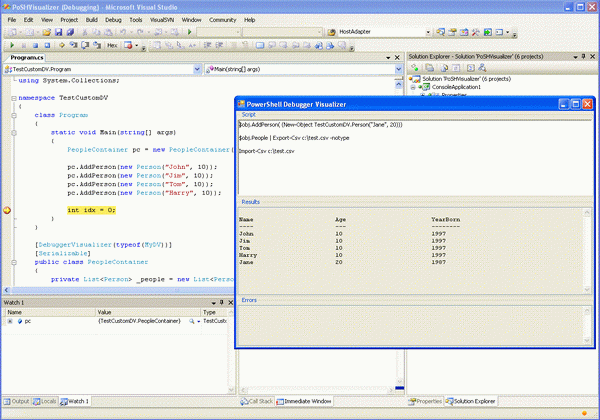Click the Properties Window icon in the standard toolbar

(x=452, y=32)
